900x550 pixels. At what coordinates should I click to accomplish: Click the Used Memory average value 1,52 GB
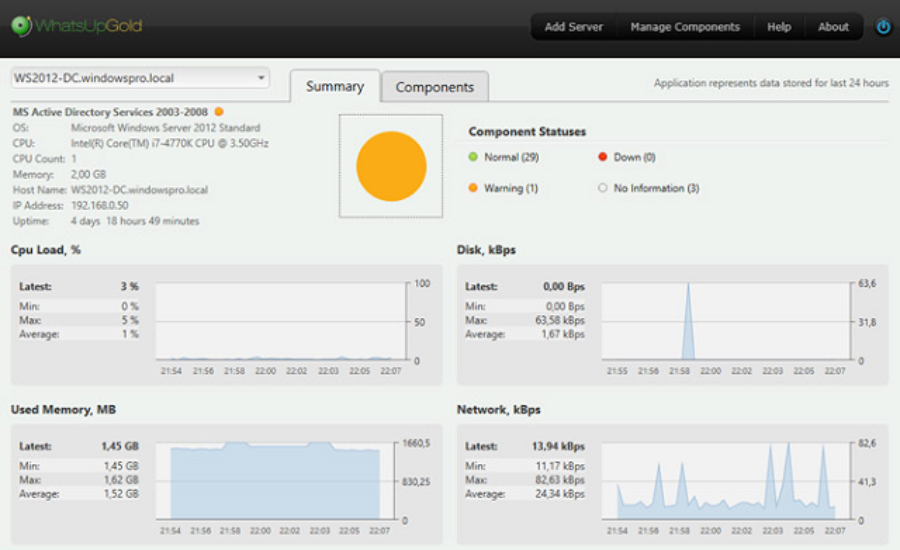click(121, 493)
